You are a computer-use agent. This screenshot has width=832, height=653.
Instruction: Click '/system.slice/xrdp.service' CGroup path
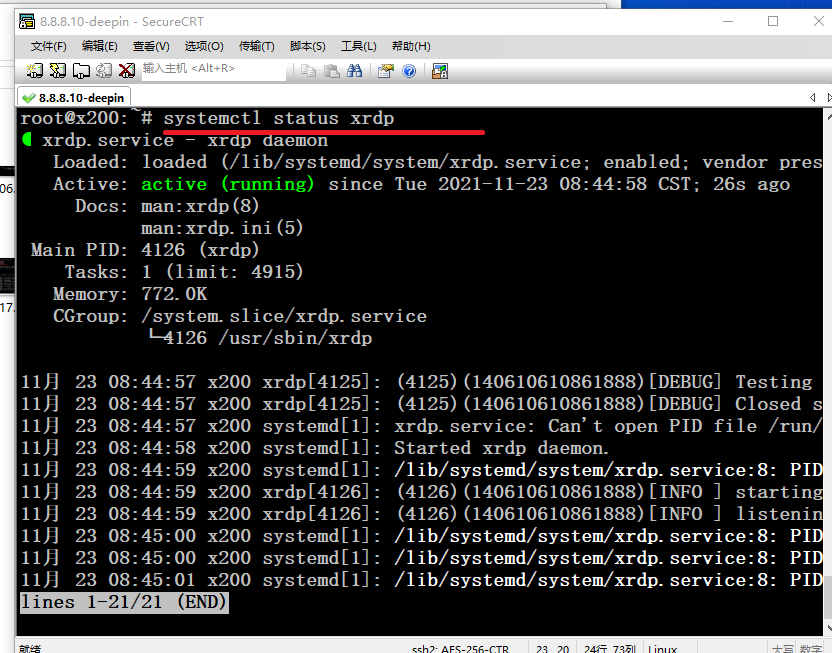pyautogui.click(x=284, y=316)
